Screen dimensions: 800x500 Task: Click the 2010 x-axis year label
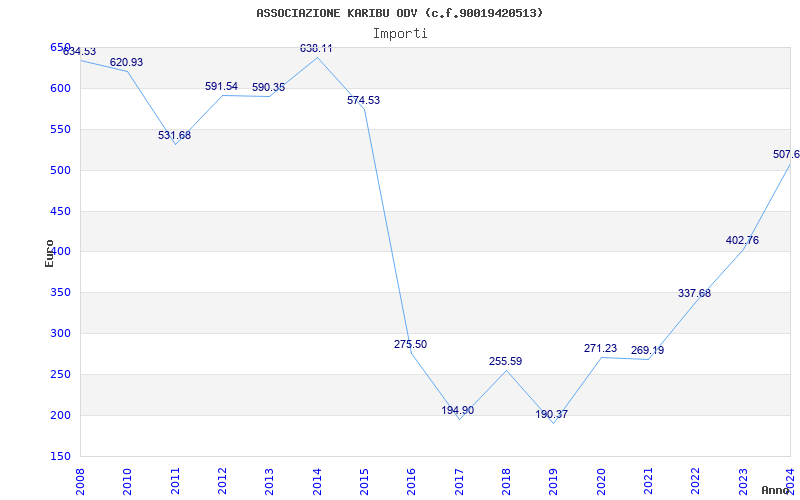[128, 482]
